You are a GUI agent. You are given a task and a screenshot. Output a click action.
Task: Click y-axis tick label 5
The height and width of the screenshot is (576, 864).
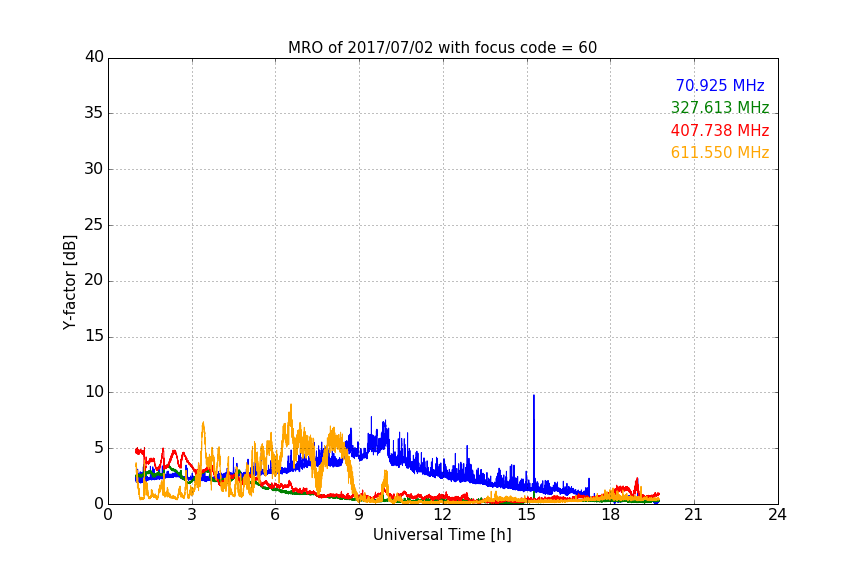pos(99,448)
